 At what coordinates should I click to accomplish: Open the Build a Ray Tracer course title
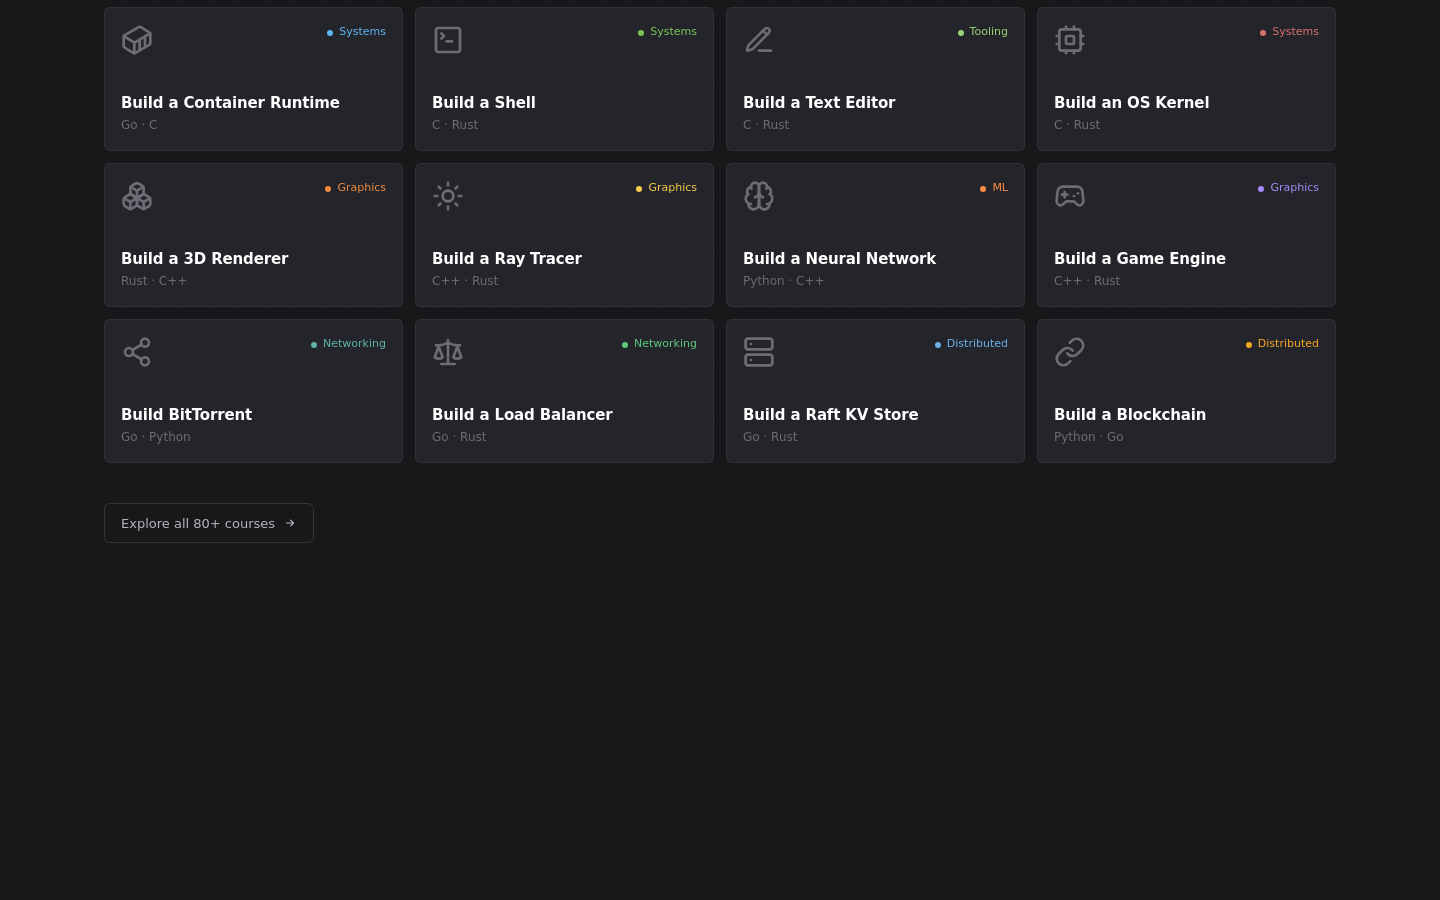tap(507, 258)
